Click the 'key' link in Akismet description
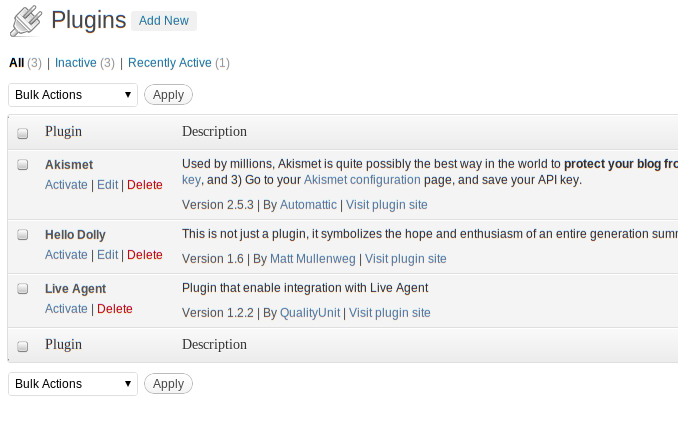The height and width of the screenshot is (428, 678). point(191,180)
